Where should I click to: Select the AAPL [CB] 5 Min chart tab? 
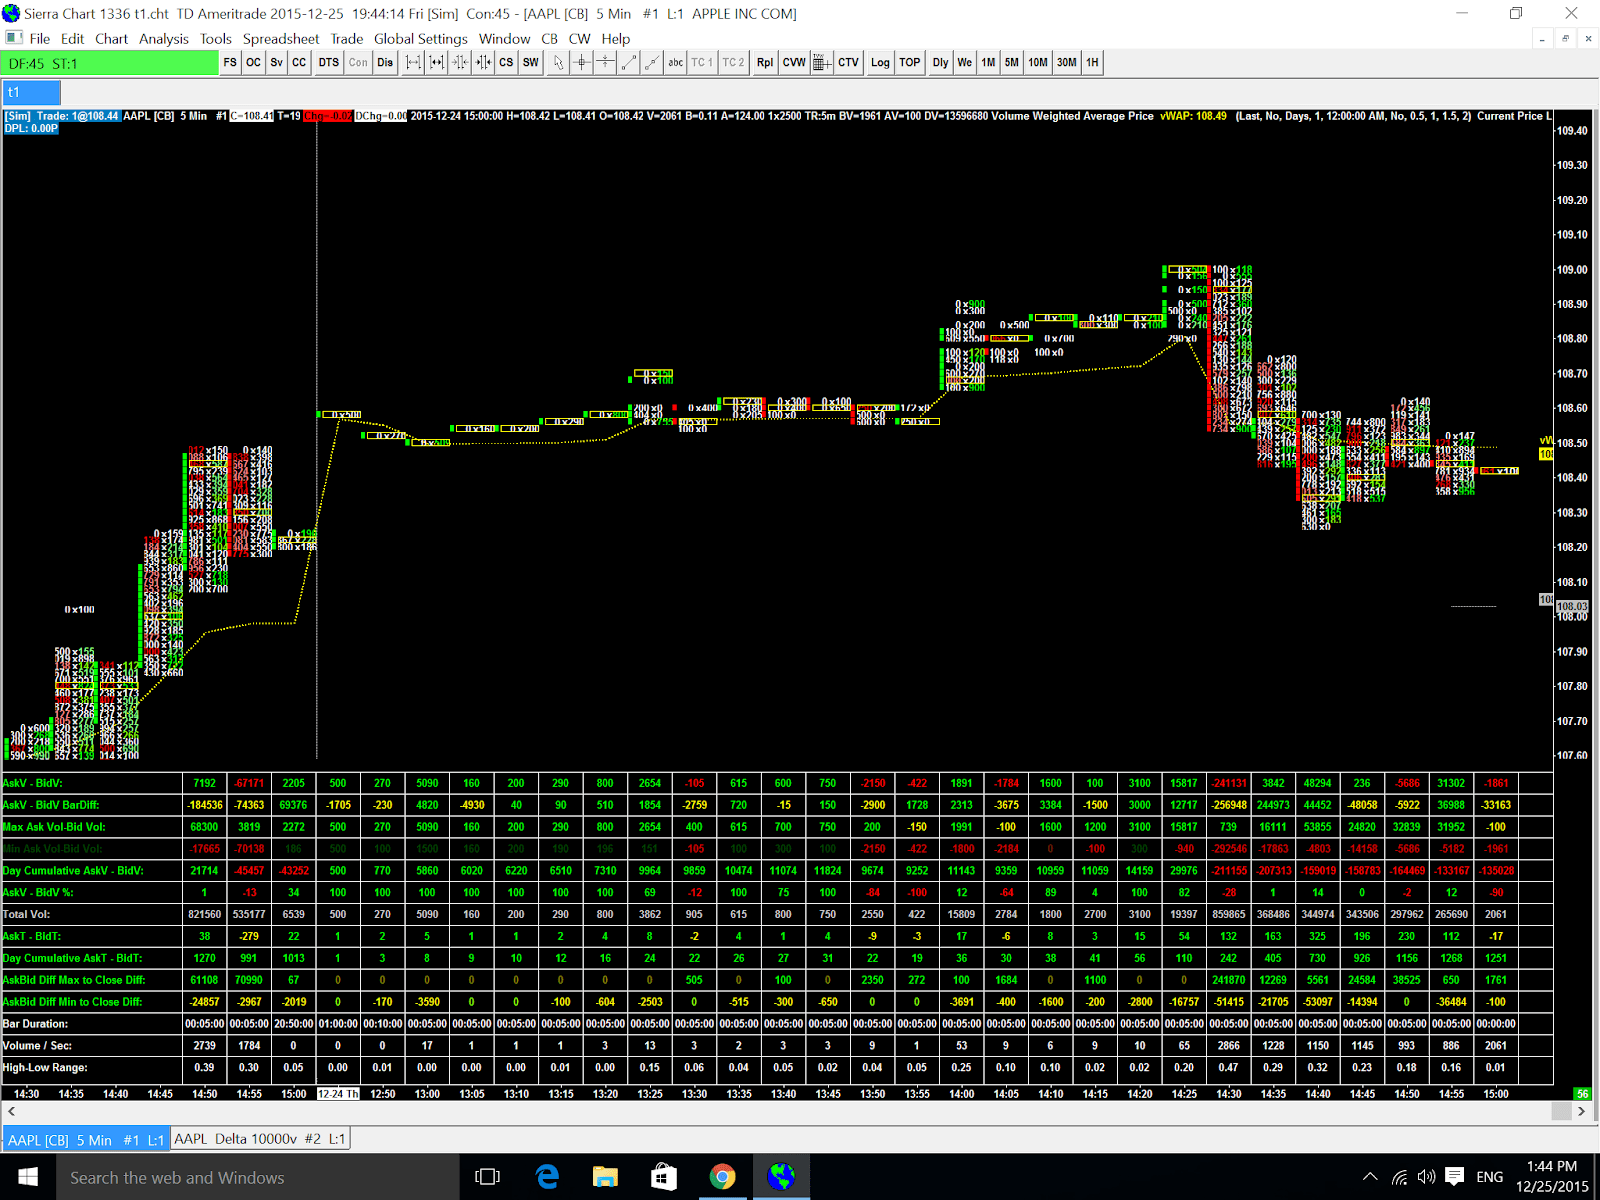tap(86, 1139)
